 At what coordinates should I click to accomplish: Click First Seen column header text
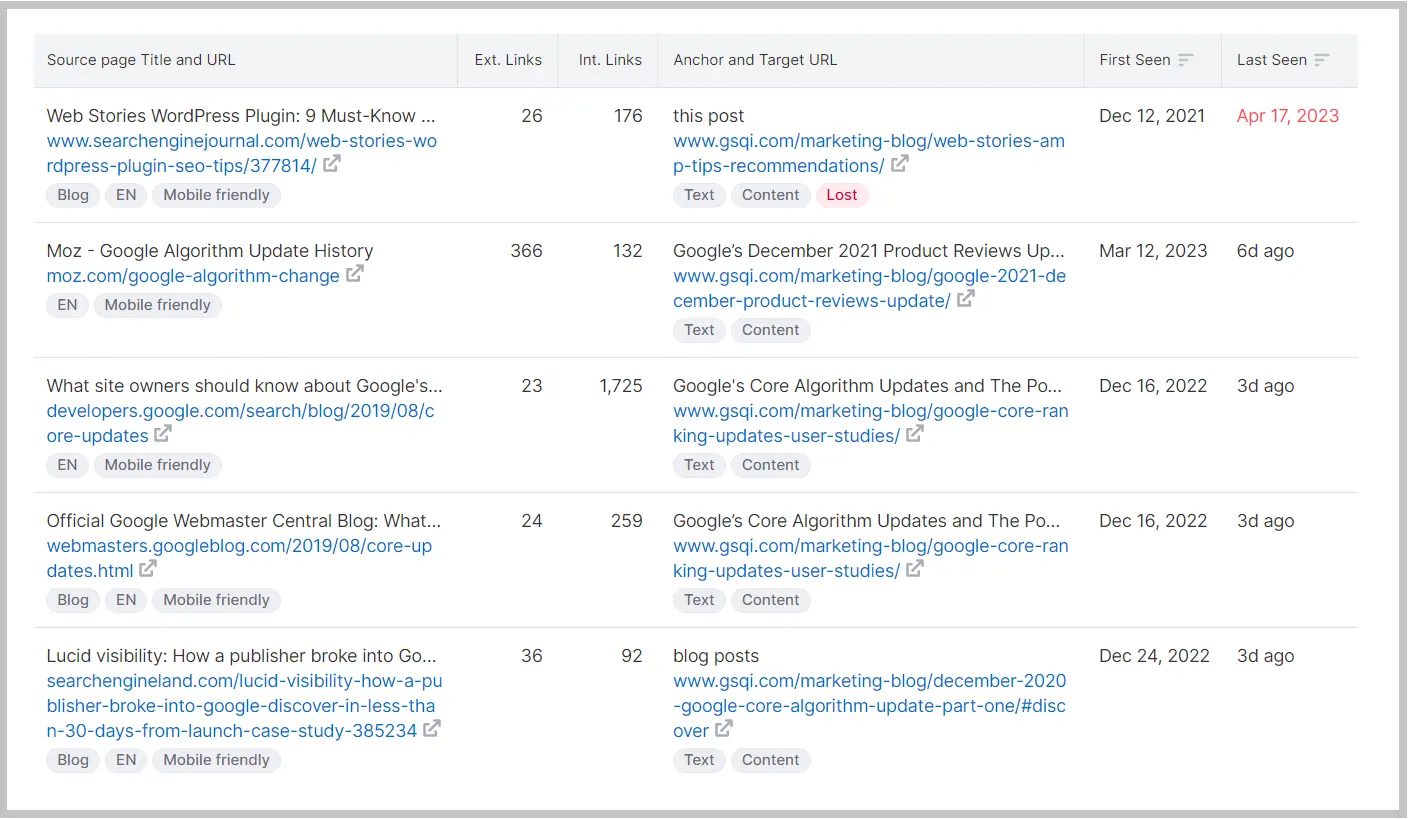click(1135, 60)
